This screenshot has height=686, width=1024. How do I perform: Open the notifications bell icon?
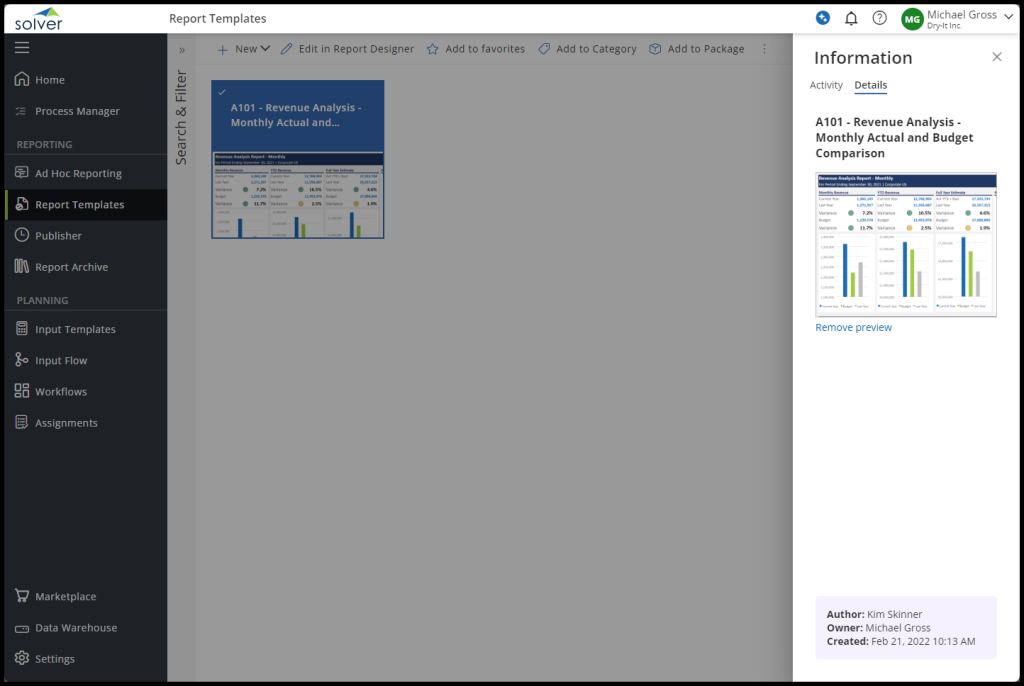pos(851,18)
